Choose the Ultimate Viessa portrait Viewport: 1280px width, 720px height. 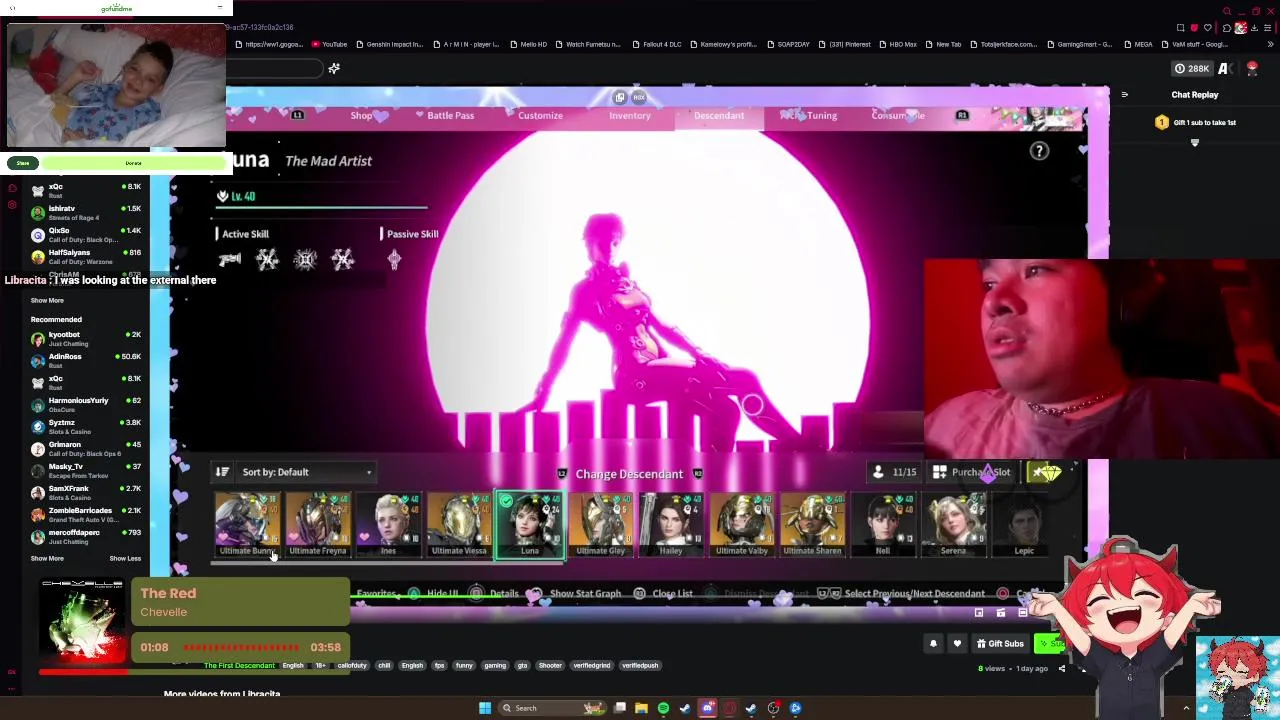pyautogui.click(x=459, y=524)
